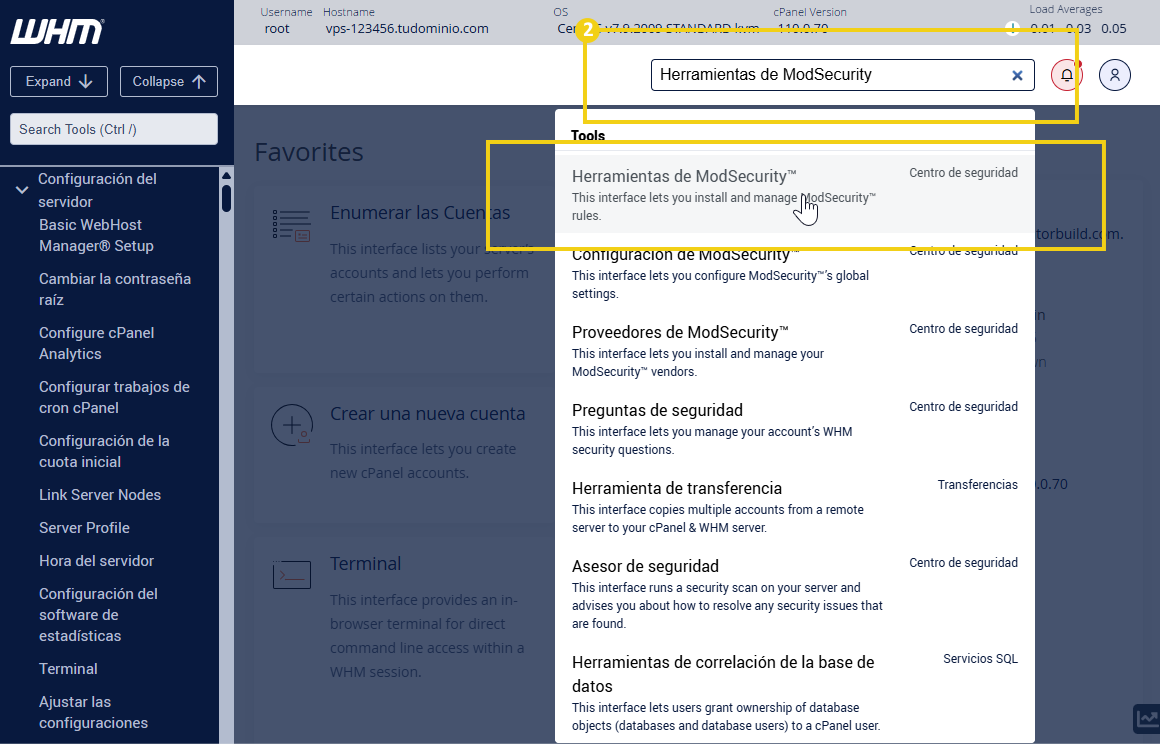Open Ajustar las configuraciones
This screenshot has height=744, width=1160.
point(93,712)
